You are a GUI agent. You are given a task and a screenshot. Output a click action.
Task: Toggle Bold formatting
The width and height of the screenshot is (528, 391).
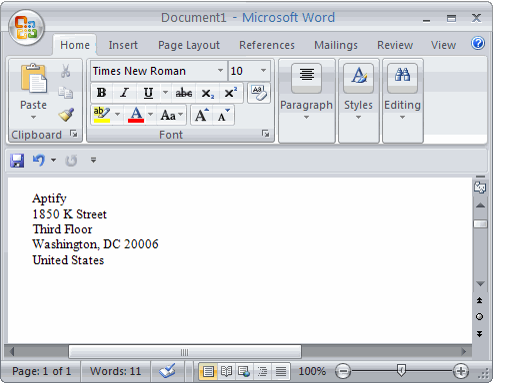pos(102,93)
